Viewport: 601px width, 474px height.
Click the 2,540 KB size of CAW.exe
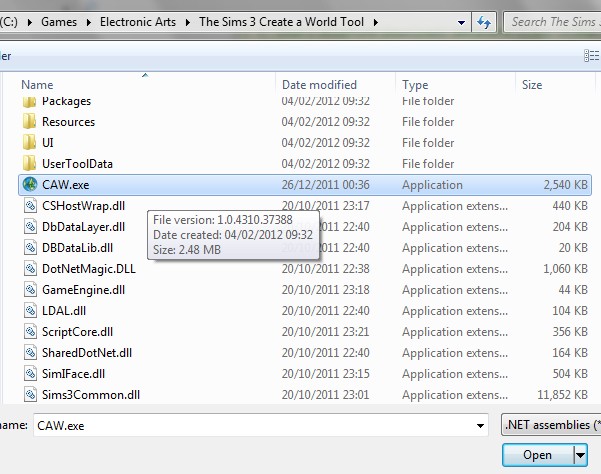coord(565,185)
